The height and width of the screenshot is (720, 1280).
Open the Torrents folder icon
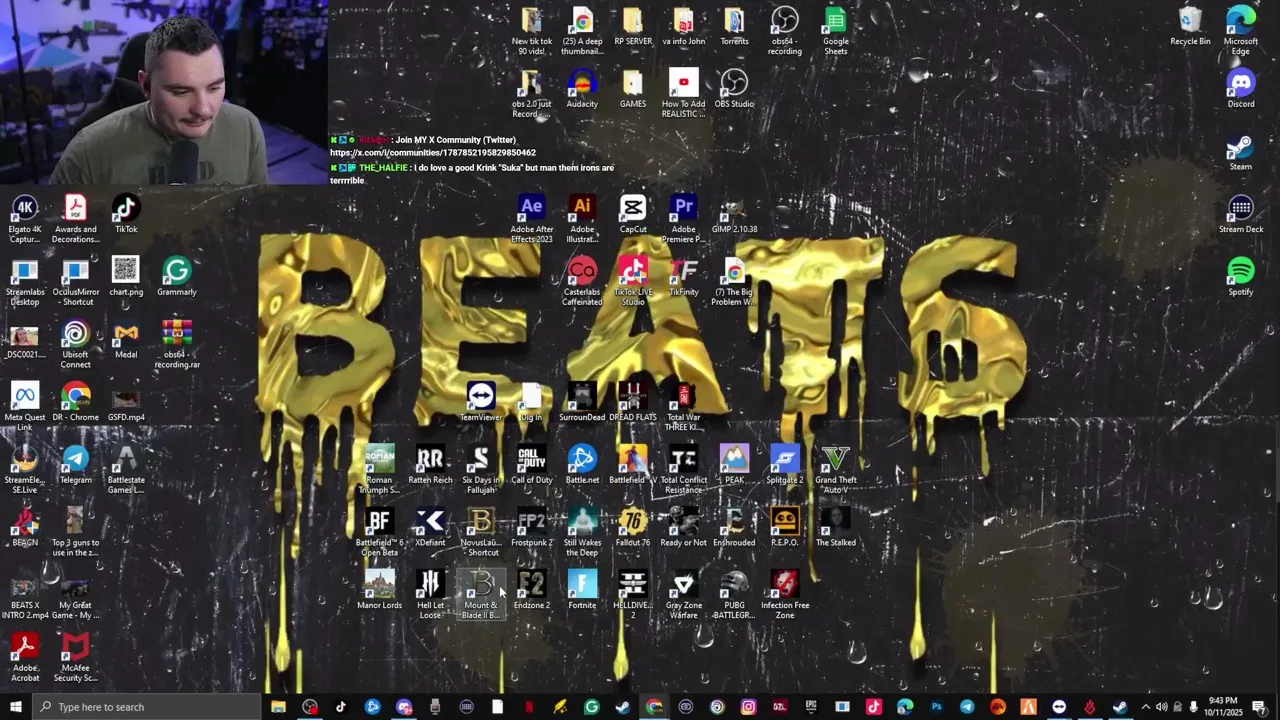coord(734,26)
